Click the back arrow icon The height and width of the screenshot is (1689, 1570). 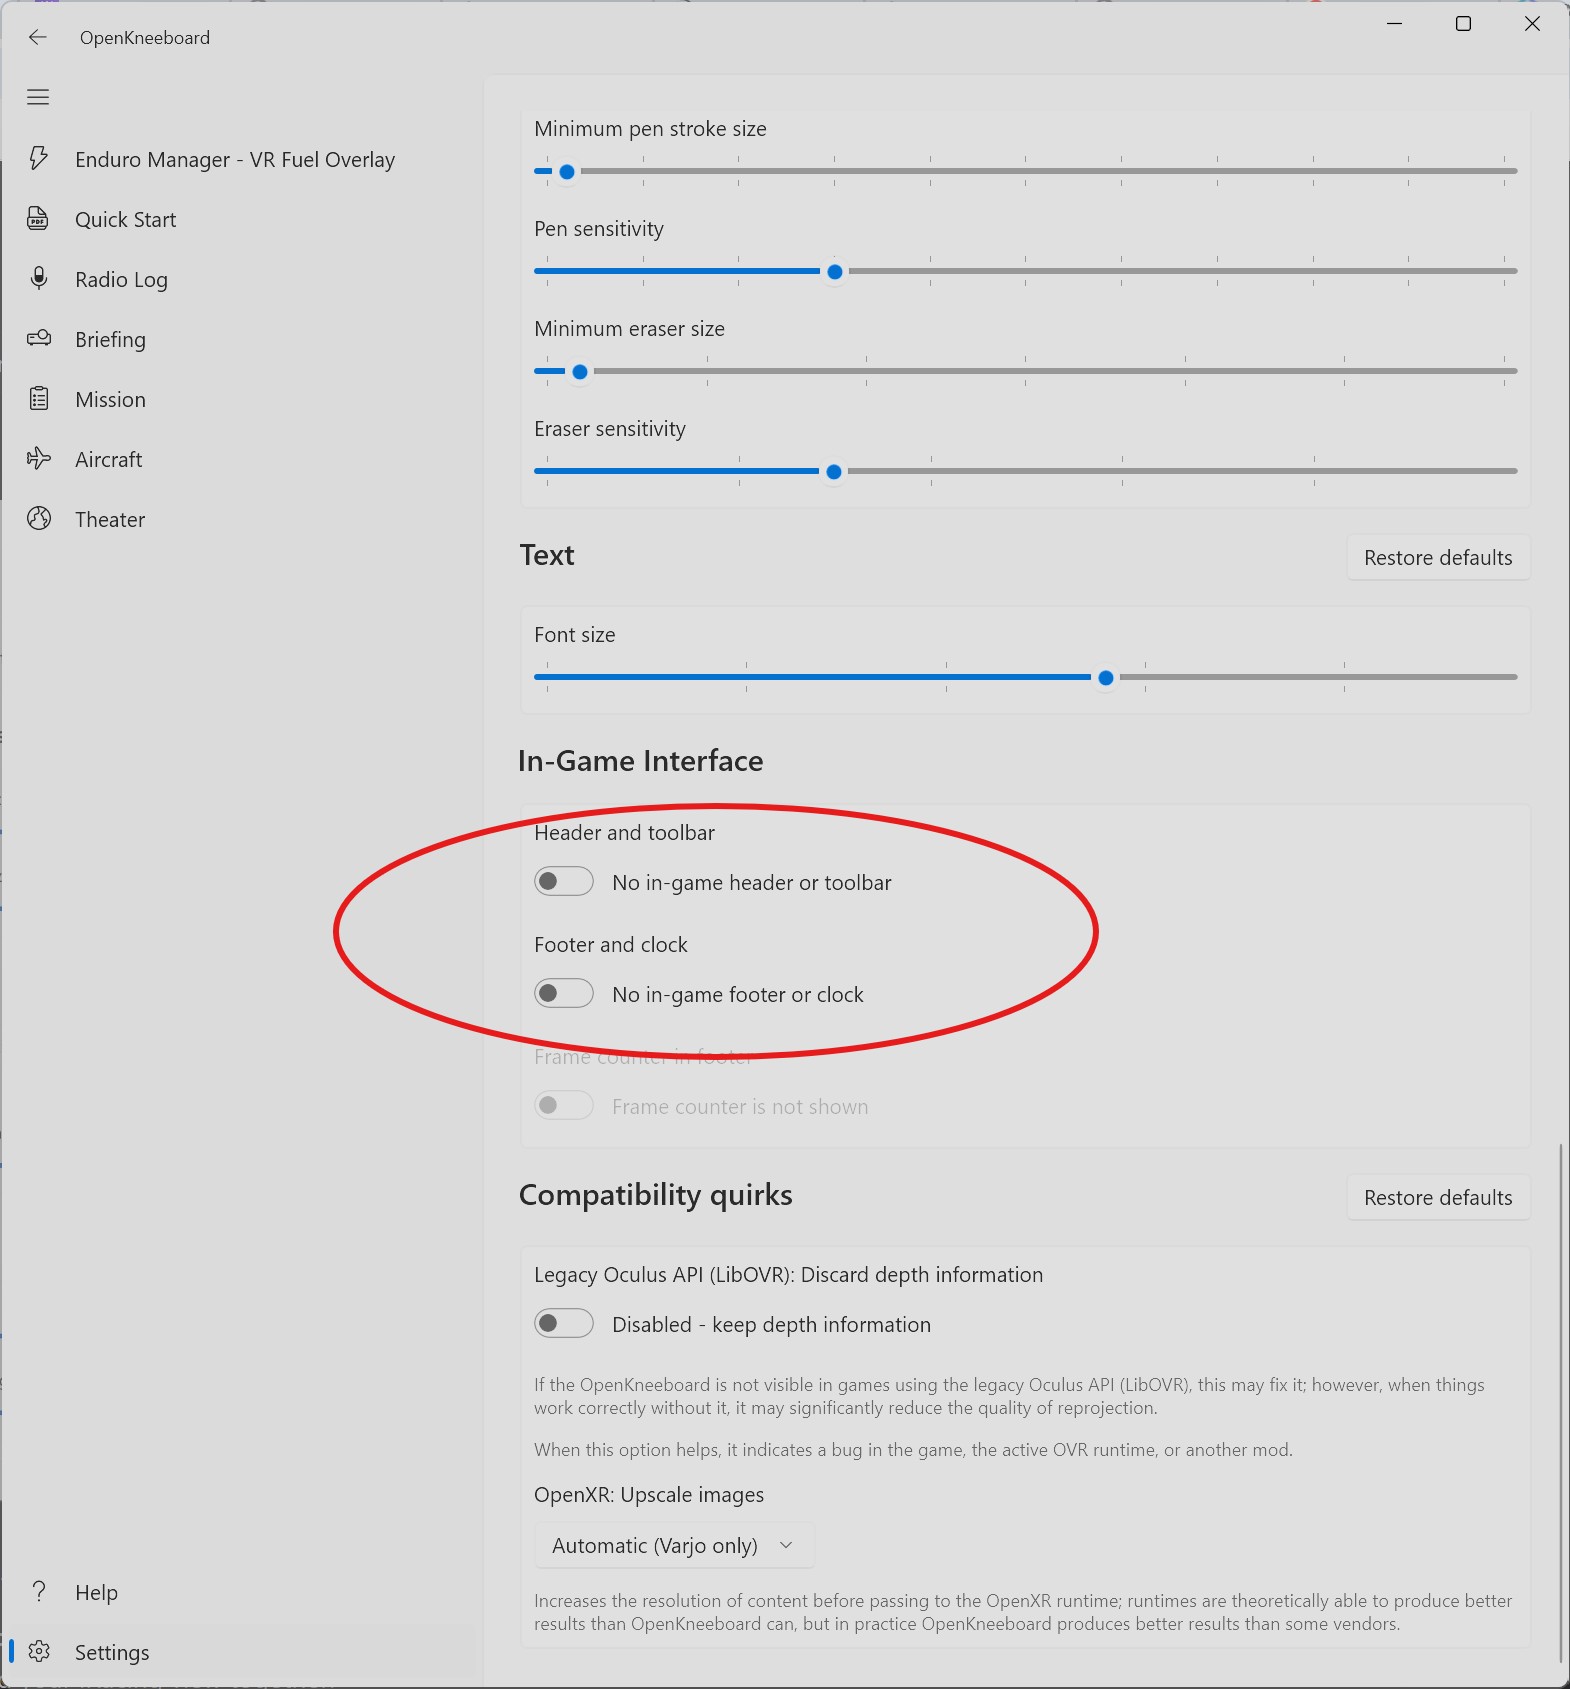38,37
